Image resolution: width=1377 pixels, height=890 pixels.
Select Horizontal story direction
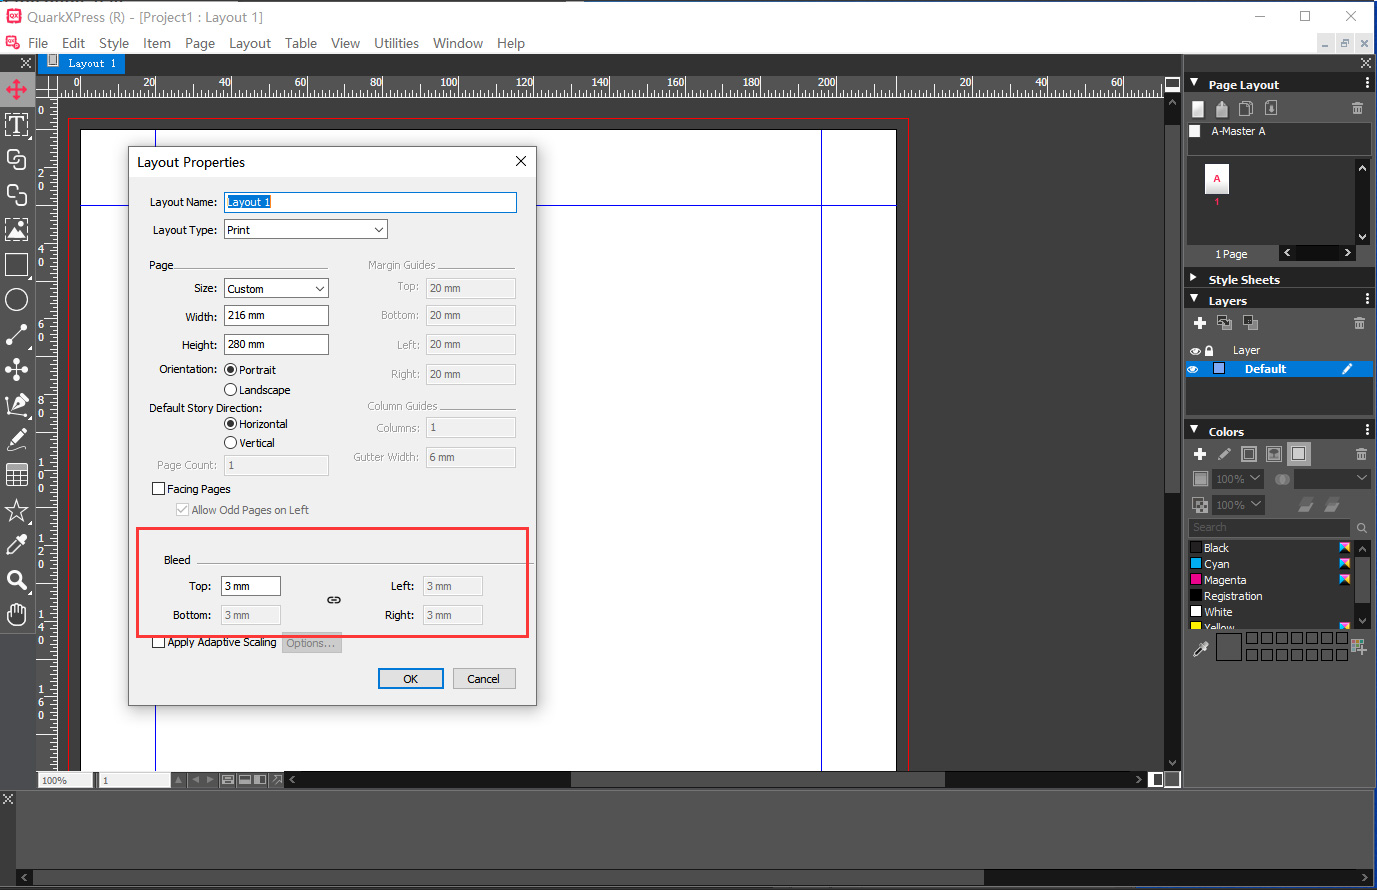coord(231,424)
